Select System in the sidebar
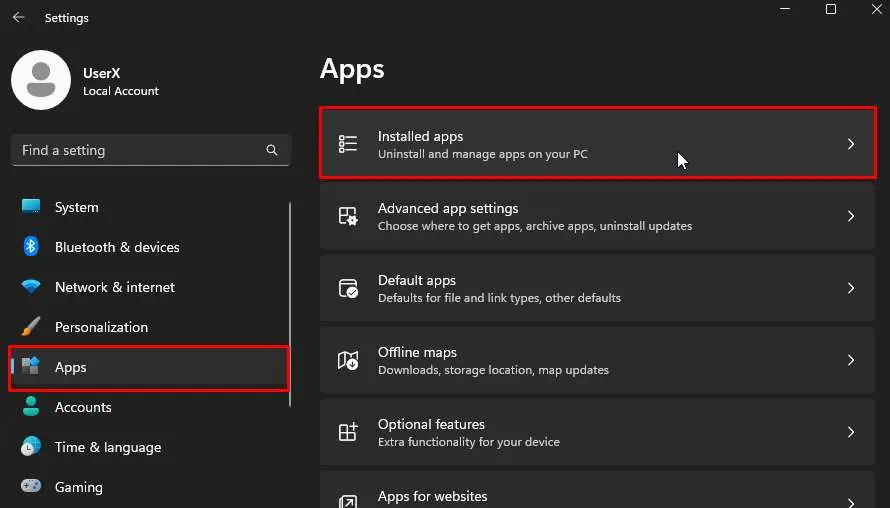Image resolution: width=890 pixels, height=508 pixels. tap(76, 207)
